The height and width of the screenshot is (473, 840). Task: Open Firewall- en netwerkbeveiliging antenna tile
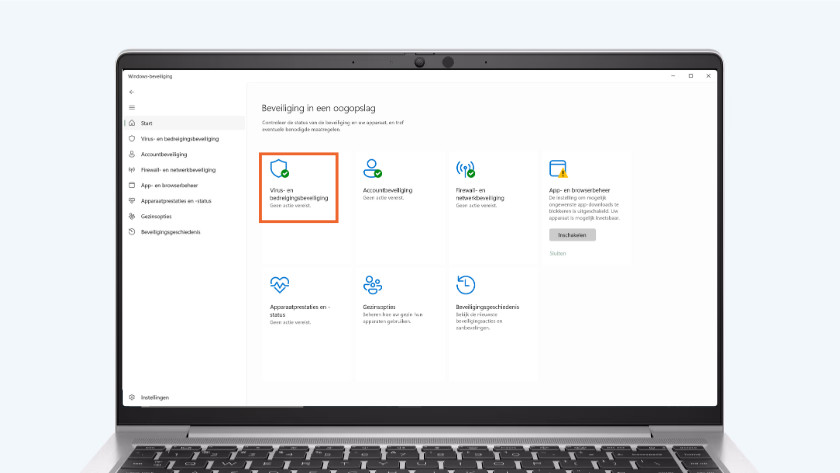[x=465, y=168]
